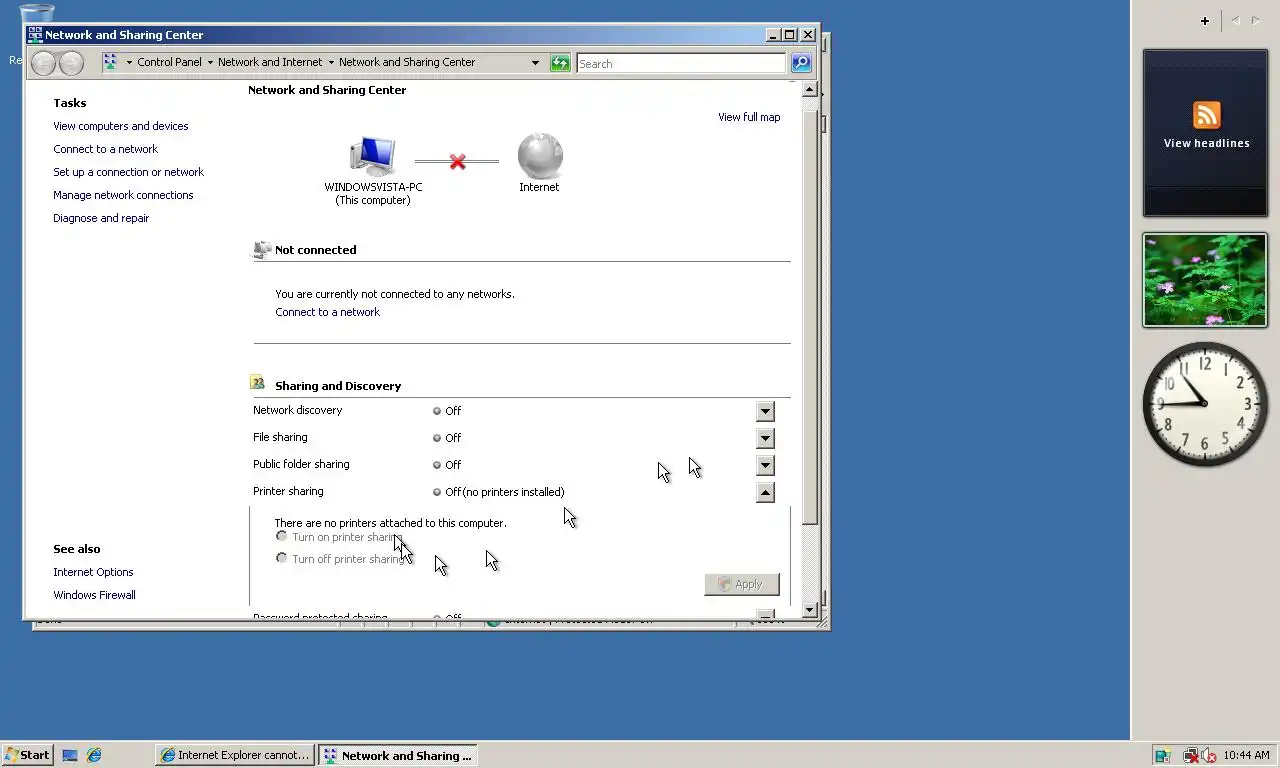The width and height of the screenshot is (1280, 768).
Task: Click Network discovery Off status text
Action: pyautogui.click(x=453, y=411)
